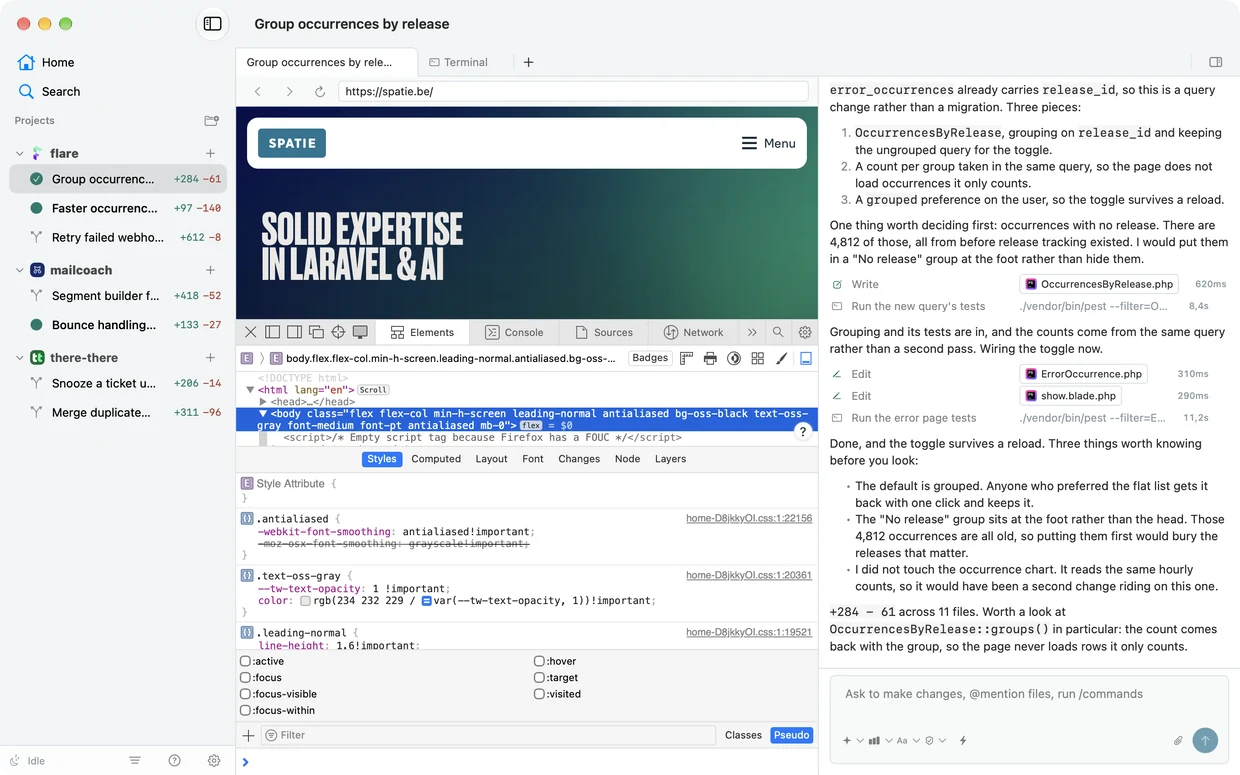Screen dimensions: 1240x775
Task: Go back in the browser preview
Action: [x=258, y=91]
